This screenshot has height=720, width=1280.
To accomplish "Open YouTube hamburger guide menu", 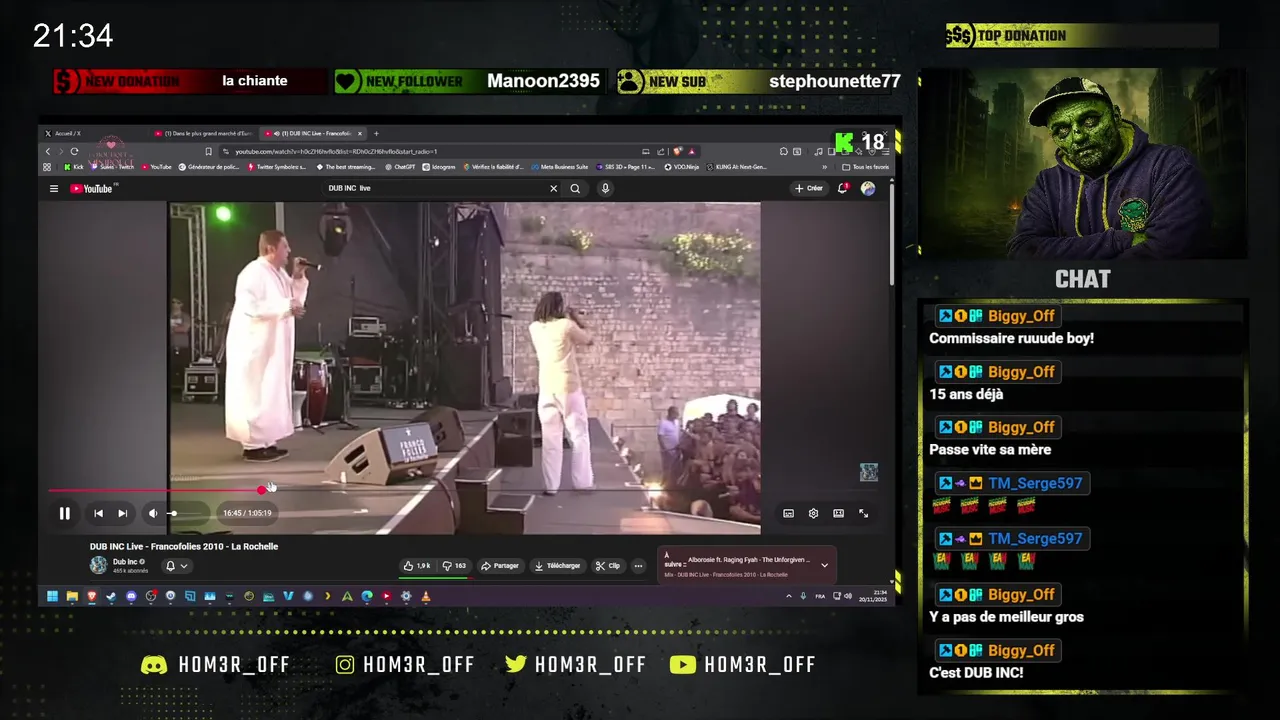I will pyautogui.click(x=54, y=188).
